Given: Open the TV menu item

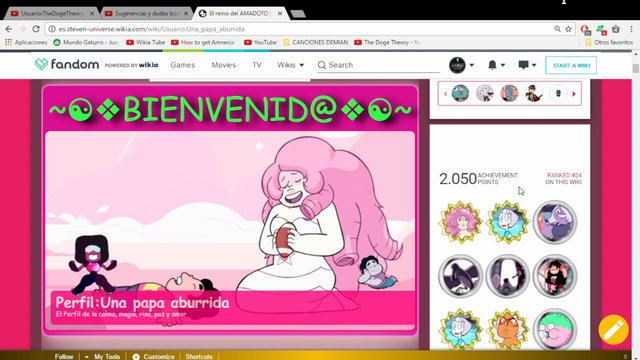Looking at the screenshot, I should 257,65.
